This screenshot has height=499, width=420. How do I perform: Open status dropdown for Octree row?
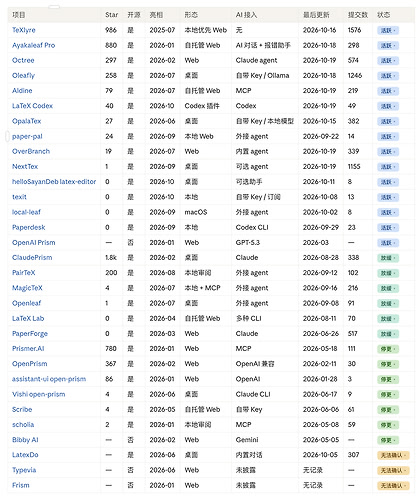[388, 61]
